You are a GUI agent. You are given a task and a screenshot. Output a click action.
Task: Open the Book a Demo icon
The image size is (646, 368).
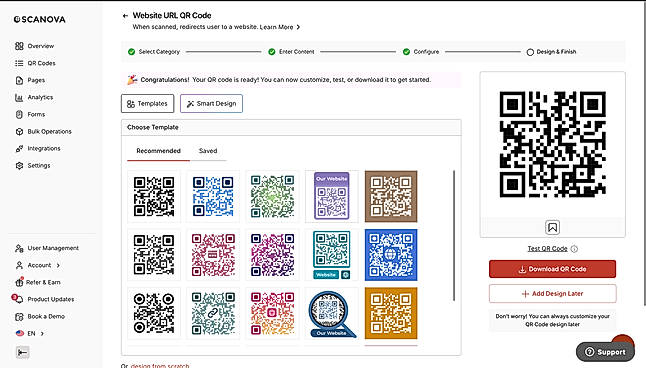[19, 316]
